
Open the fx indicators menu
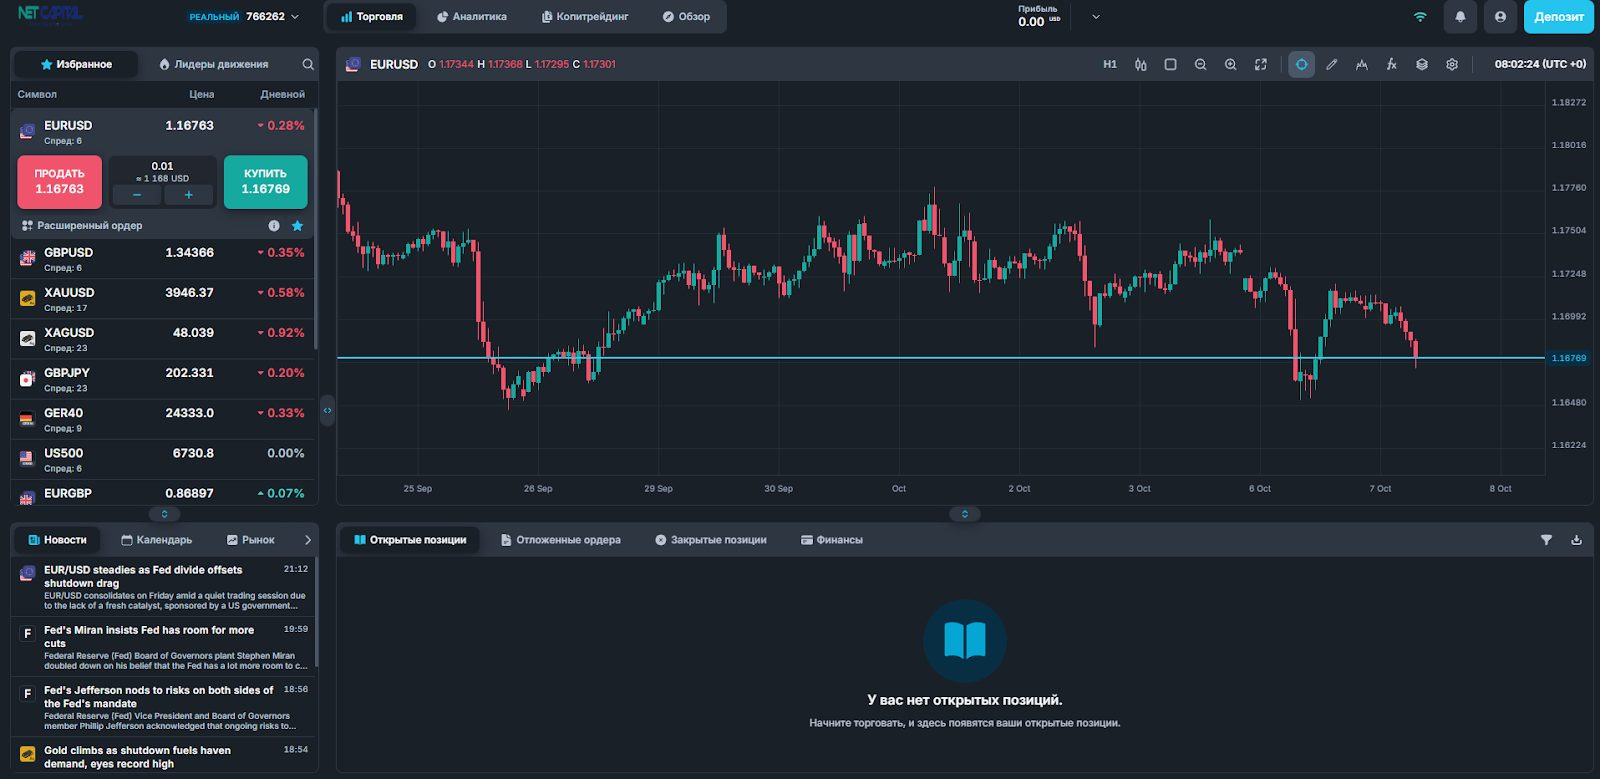tap(1391, 64)
